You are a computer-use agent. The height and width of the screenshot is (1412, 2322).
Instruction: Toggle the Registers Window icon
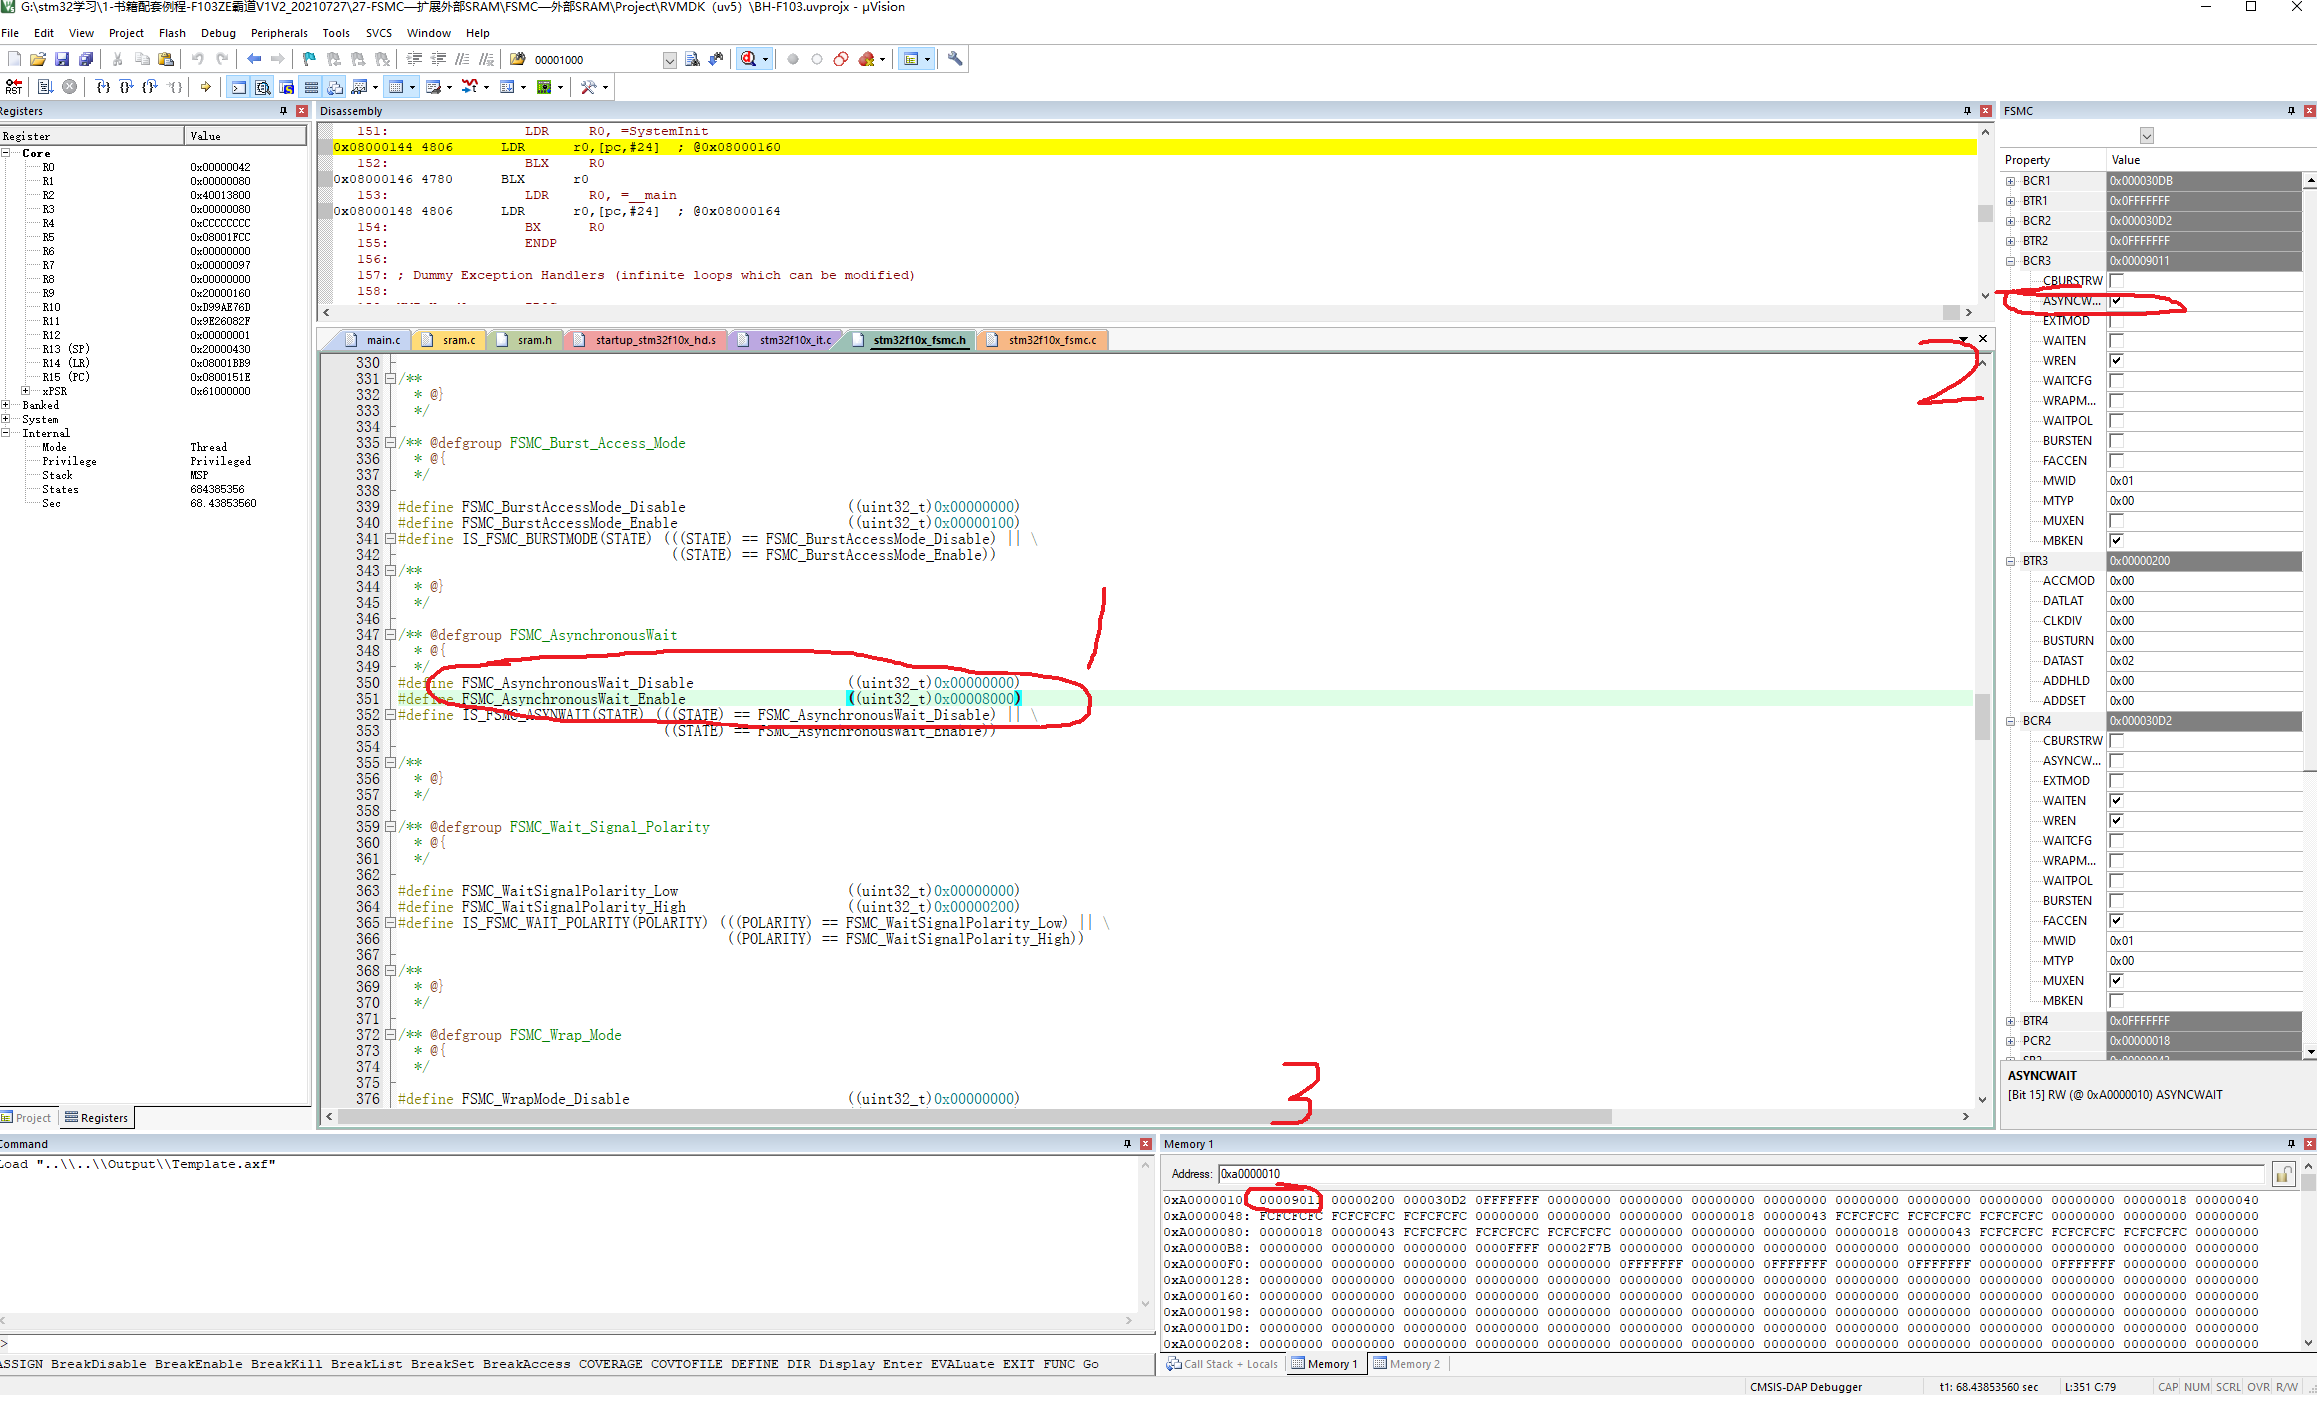311,87
